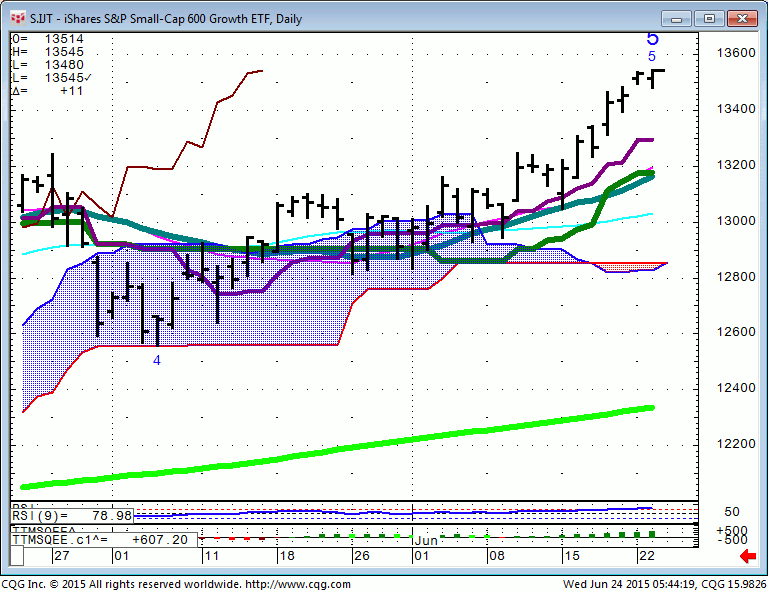Click the CQG chart icon in title bar

18,19
